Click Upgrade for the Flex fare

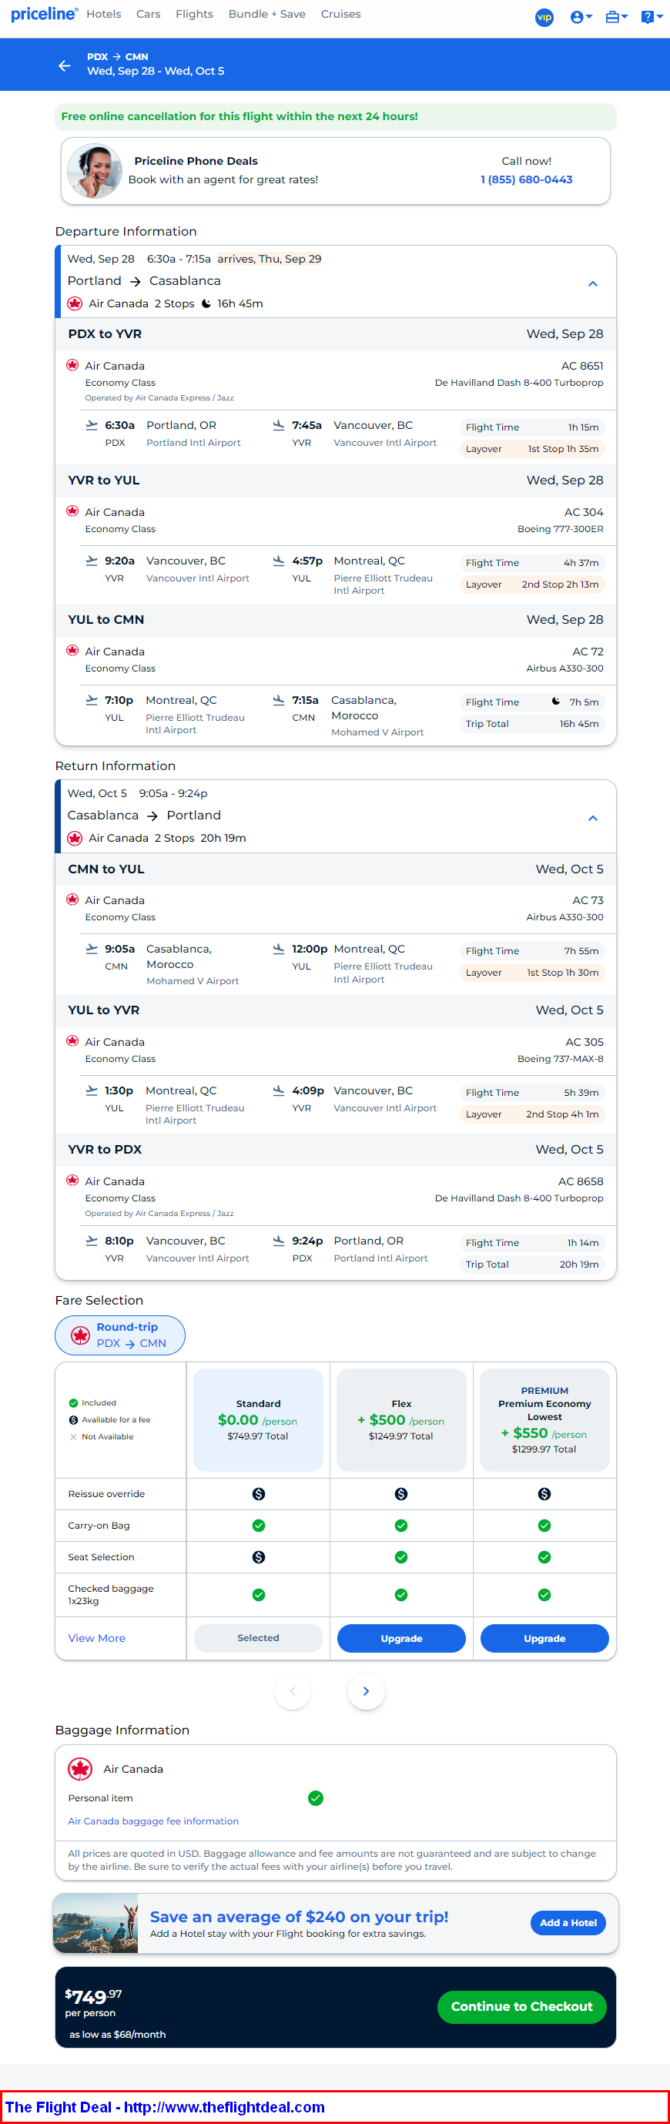(401, 1638)
